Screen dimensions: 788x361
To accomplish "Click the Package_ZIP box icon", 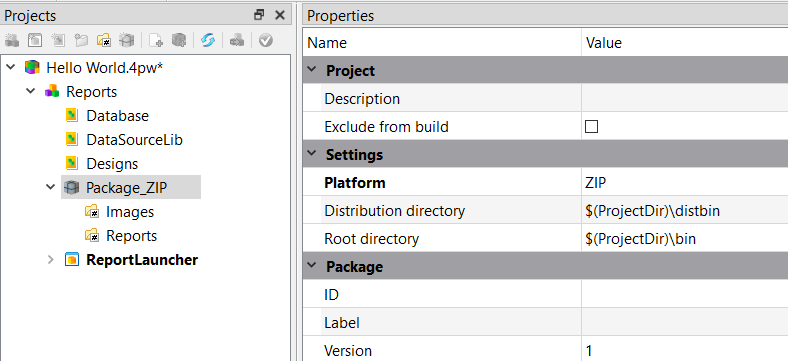I will tap(72, 188).
